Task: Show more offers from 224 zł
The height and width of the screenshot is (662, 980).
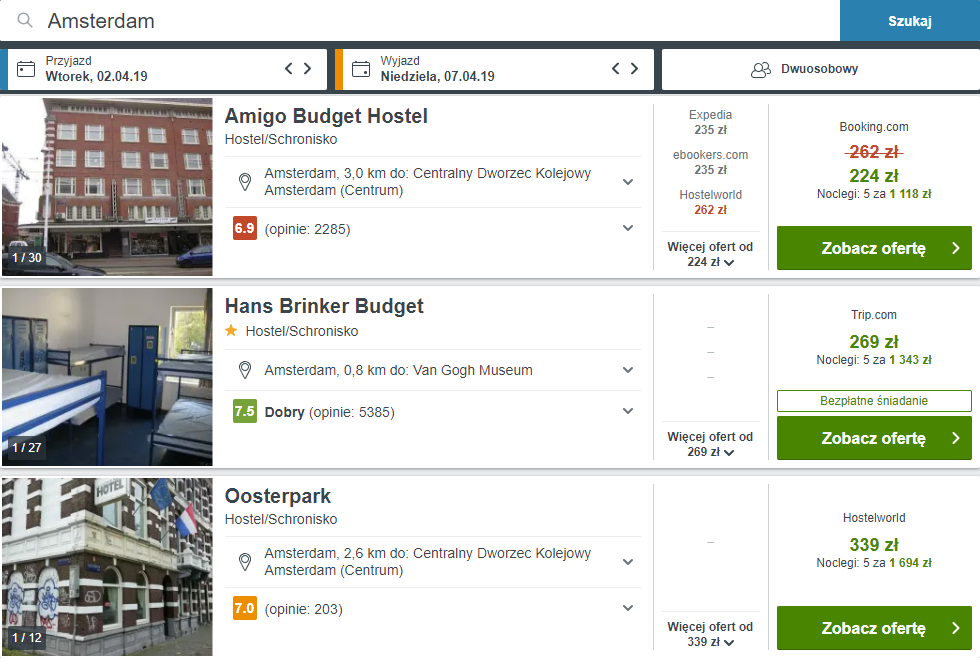Action: (710, 254)
